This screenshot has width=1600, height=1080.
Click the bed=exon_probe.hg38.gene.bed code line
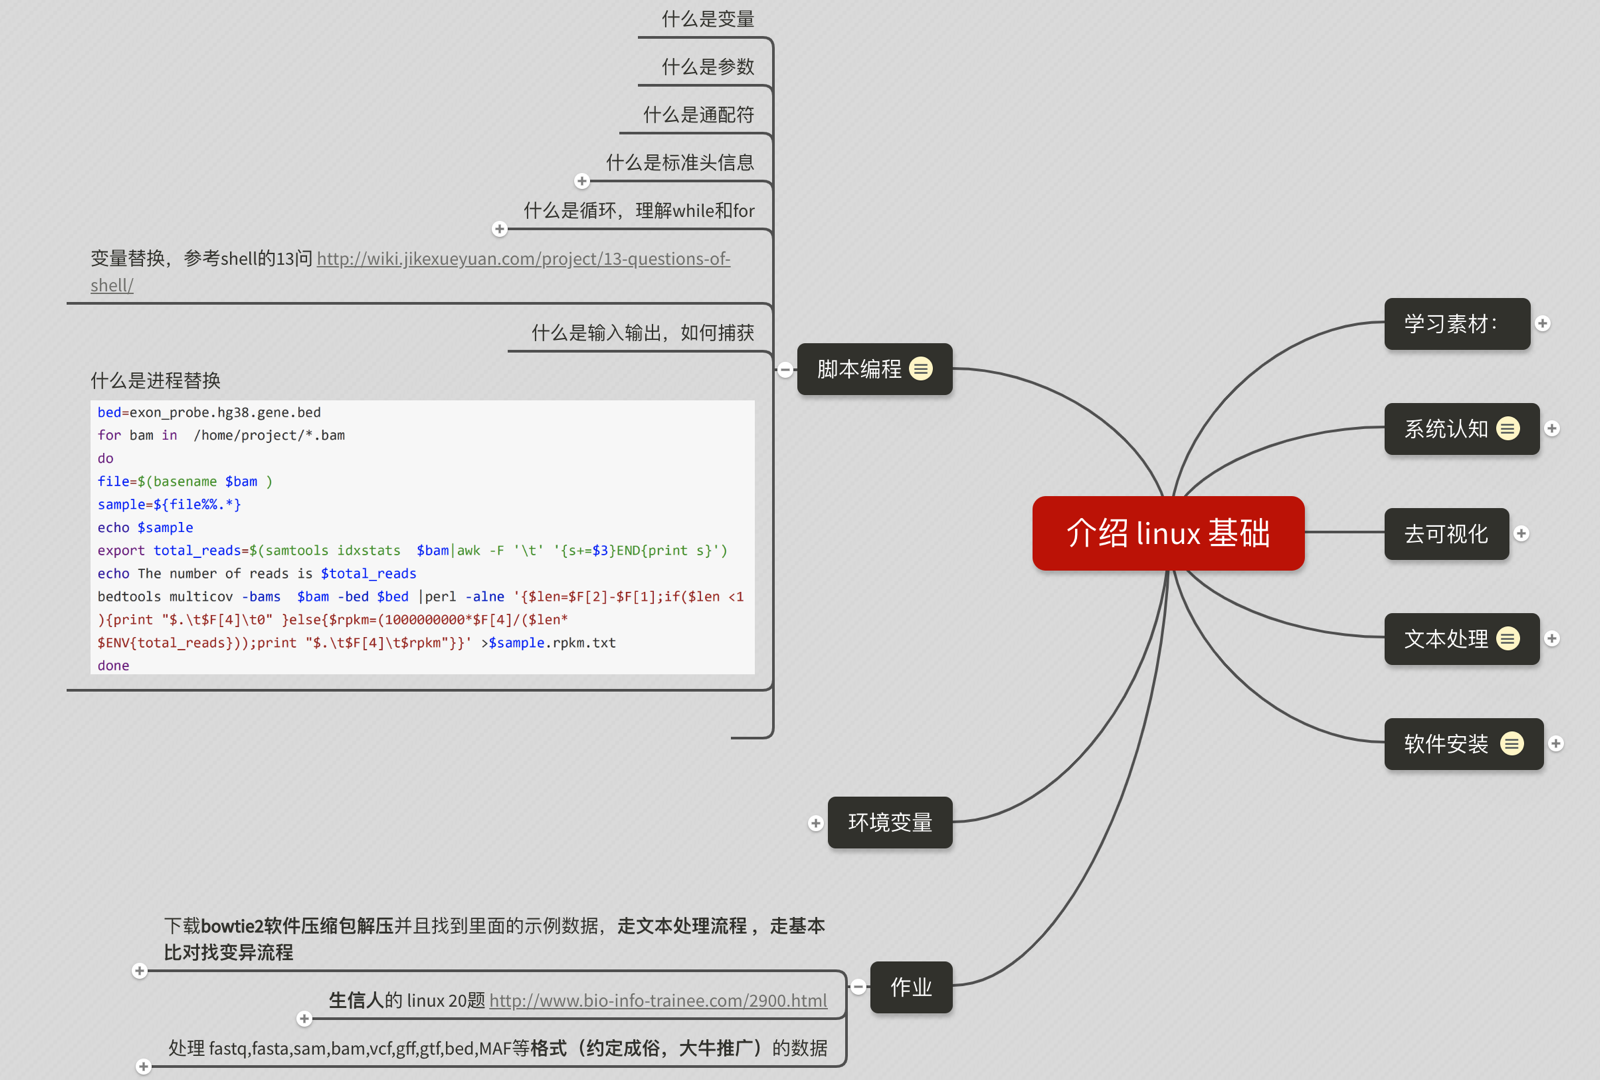209,412
